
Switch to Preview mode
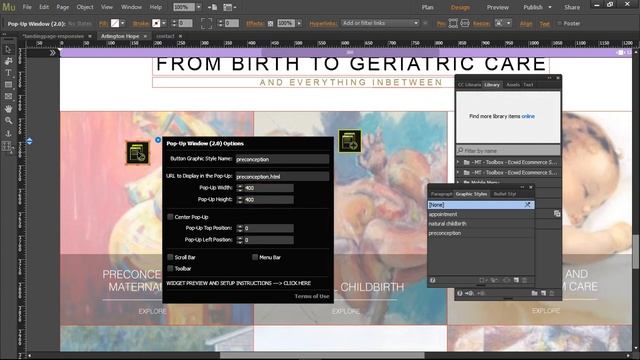pos(498,7)
